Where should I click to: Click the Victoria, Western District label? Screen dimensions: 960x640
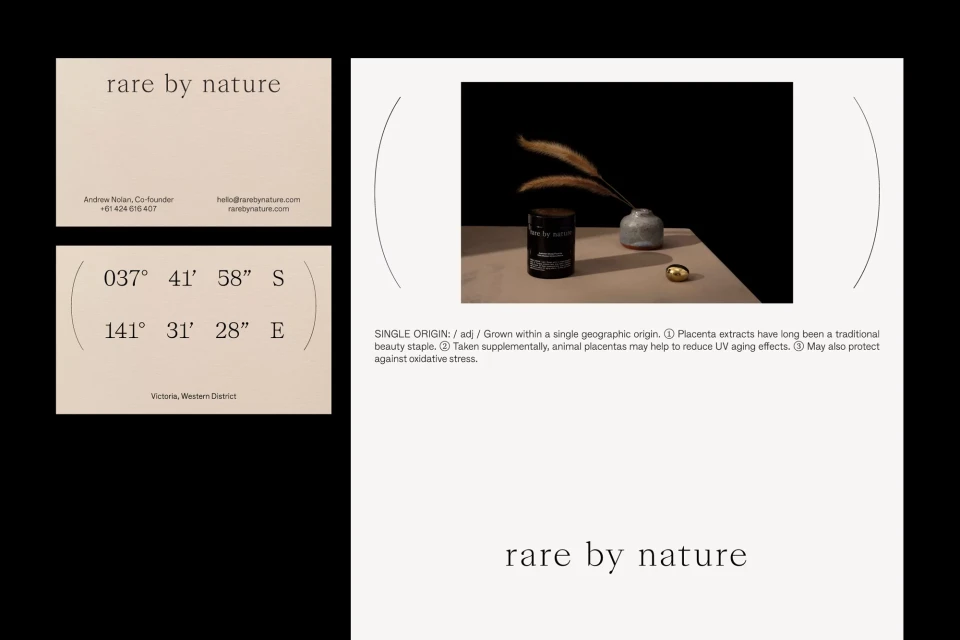pyautogui.click(x=193, y=395)
